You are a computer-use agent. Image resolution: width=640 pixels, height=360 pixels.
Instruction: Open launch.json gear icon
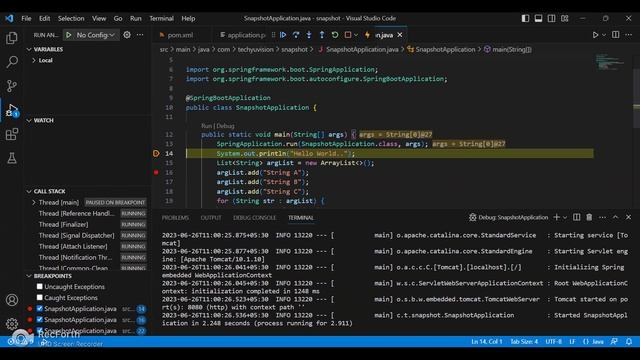127,35
